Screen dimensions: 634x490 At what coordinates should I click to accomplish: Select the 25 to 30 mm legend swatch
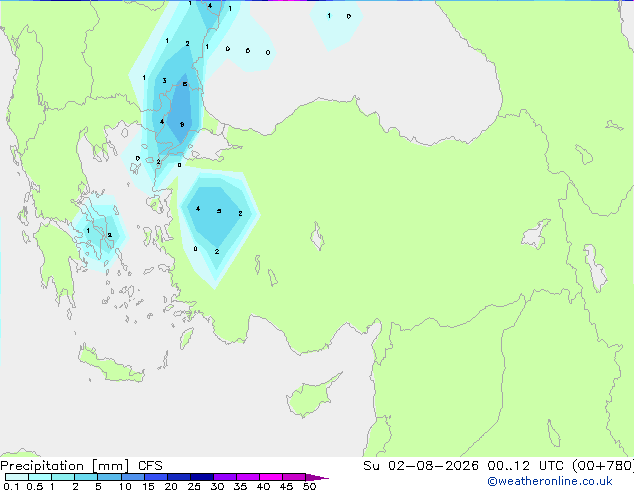tap(202, 477)
